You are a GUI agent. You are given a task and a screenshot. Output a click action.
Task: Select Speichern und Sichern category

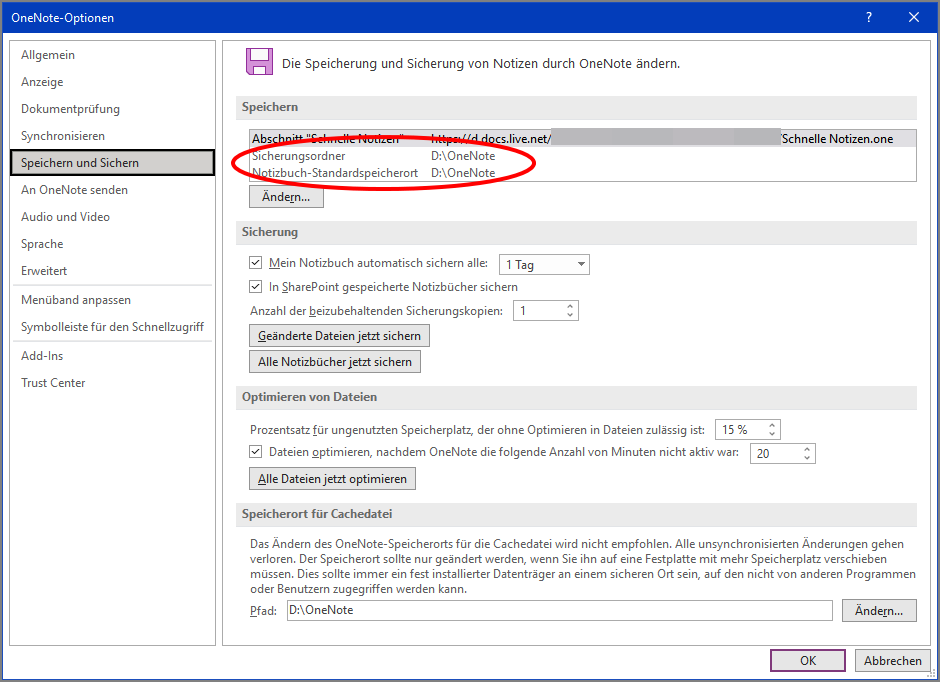click(112, 162)
